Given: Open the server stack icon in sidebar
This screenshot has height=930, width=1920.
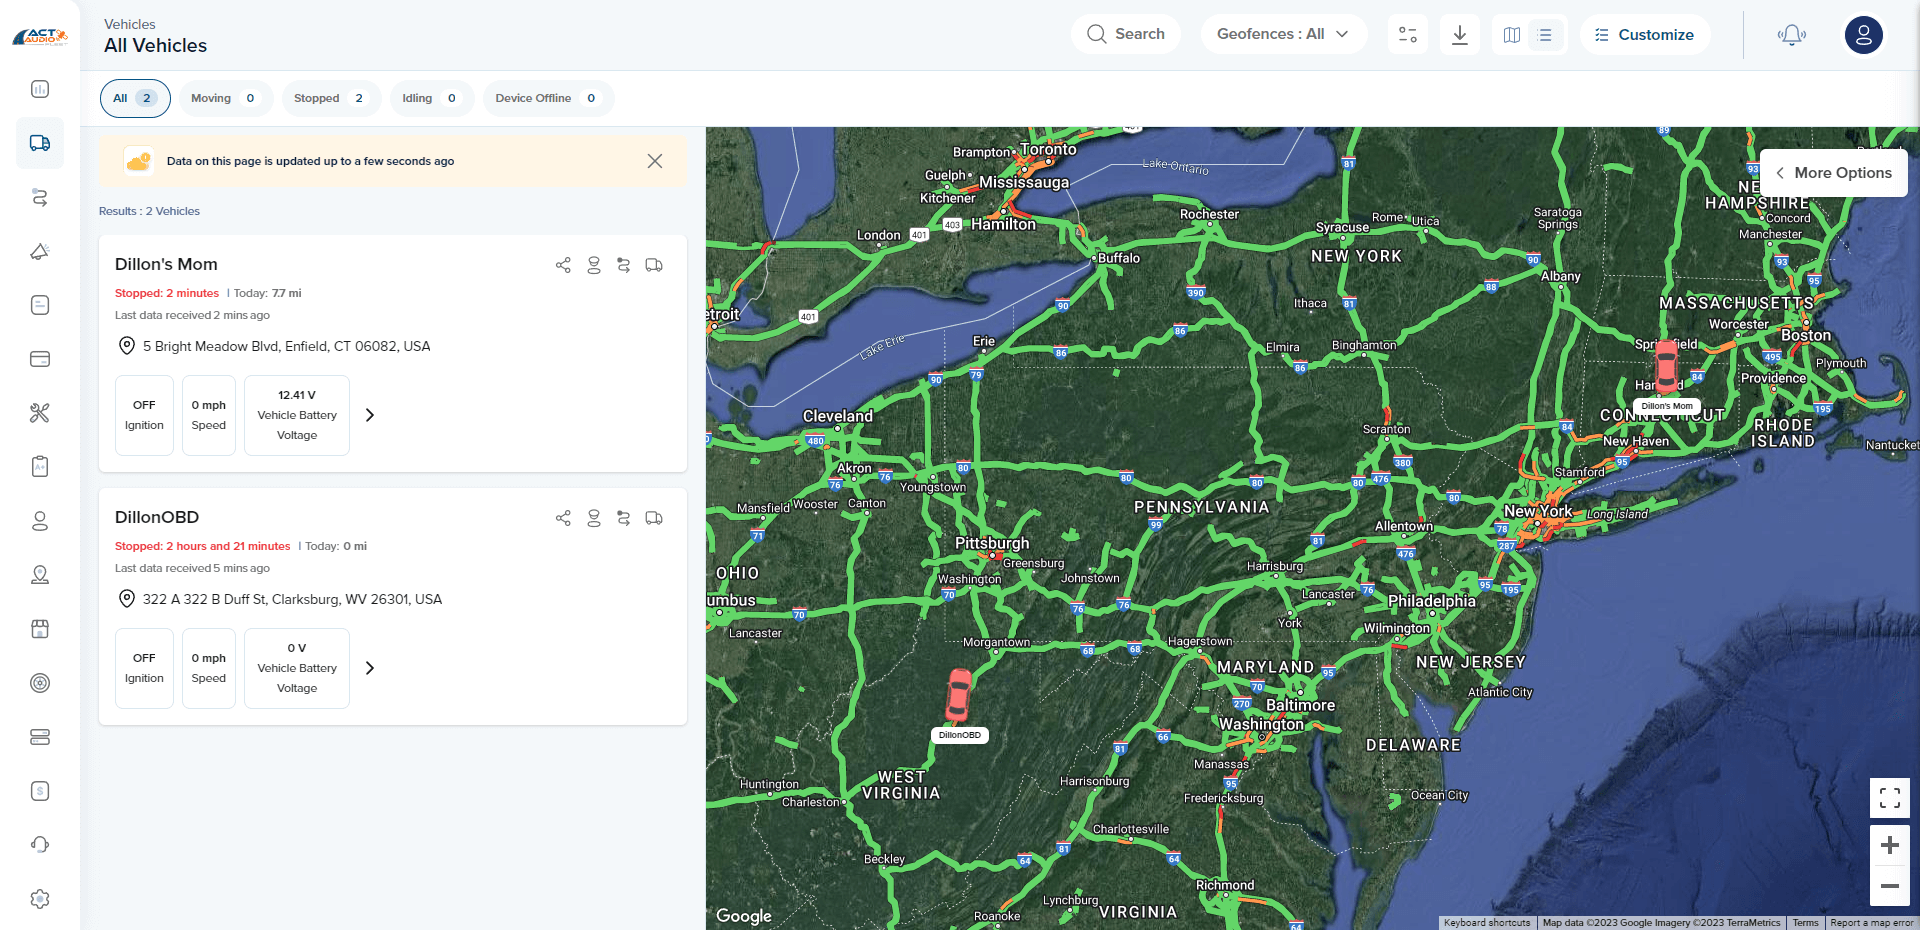Looking at the screenshot, I should [40, 737].
